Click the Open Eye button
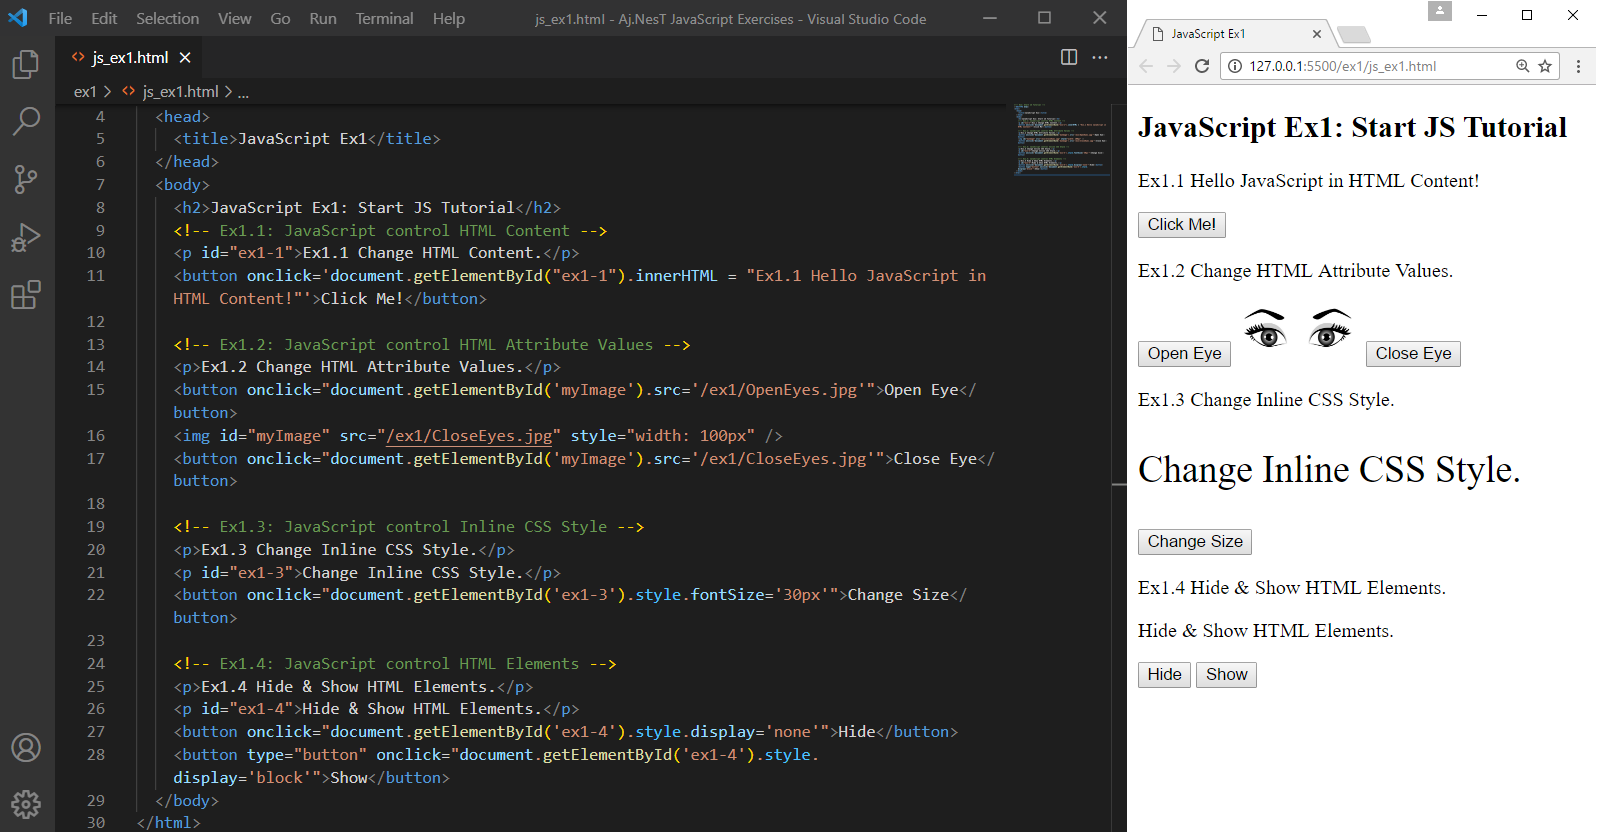The width and height of the screenshot is (1597, 832). point(1184,354)
